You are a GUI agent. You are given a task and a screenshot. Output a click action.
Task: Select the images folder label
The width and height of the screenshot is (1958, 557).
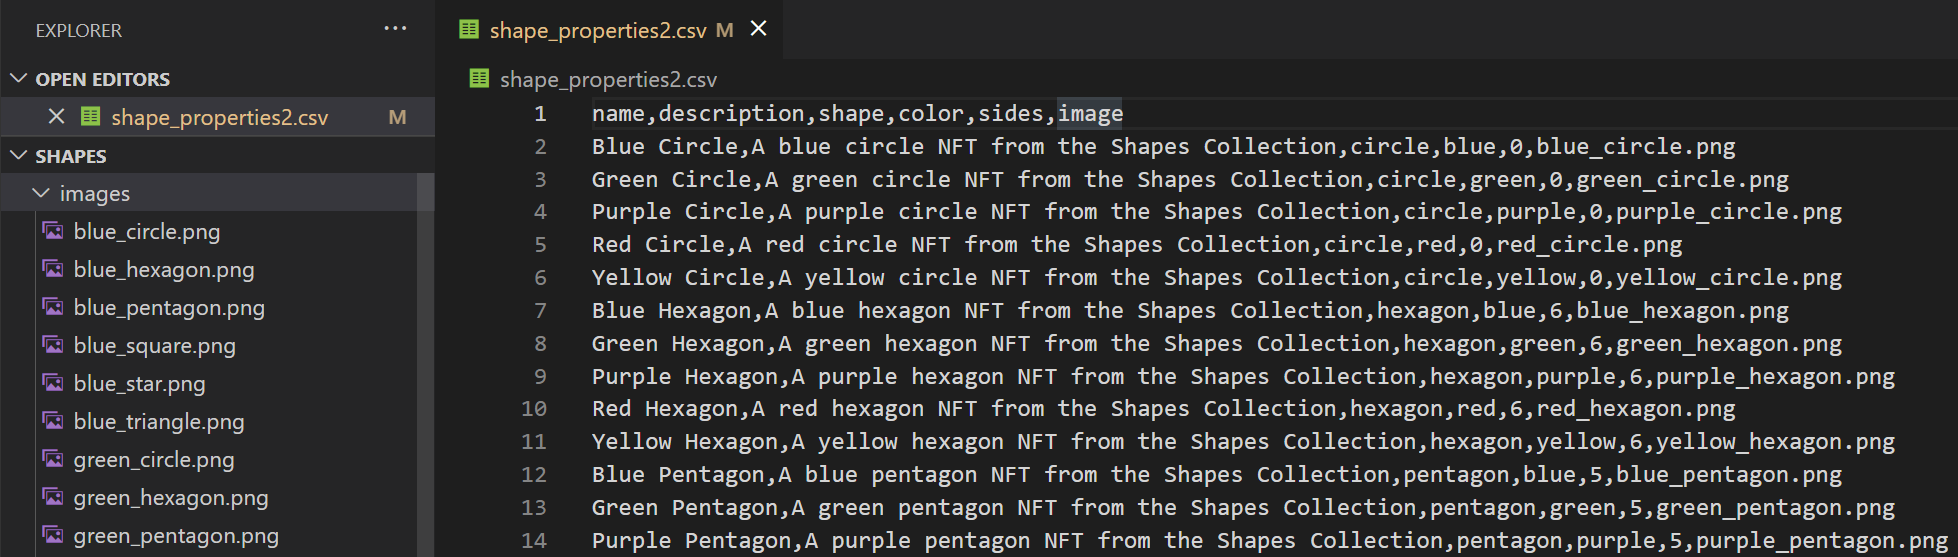[95, 194]
